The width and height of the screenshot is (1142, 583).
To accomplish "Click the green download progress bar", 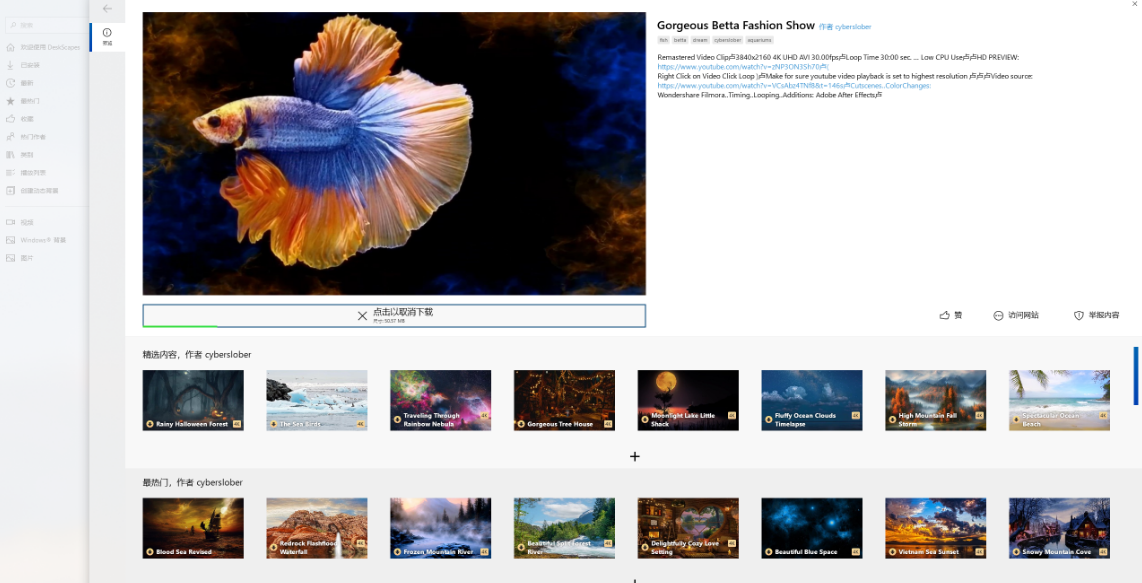I will click(x=180, y=328).
